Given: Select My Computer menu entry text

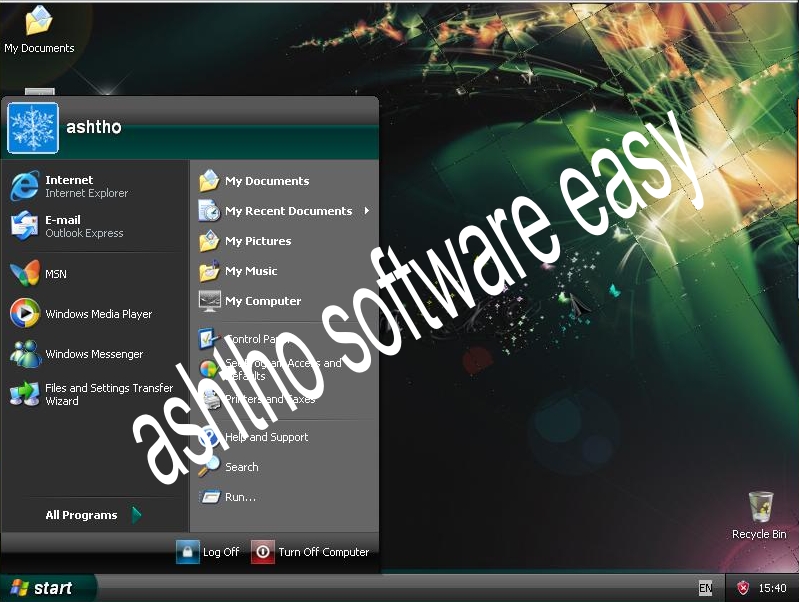Looking at the screenshot, I should click(x=263, y=301).
